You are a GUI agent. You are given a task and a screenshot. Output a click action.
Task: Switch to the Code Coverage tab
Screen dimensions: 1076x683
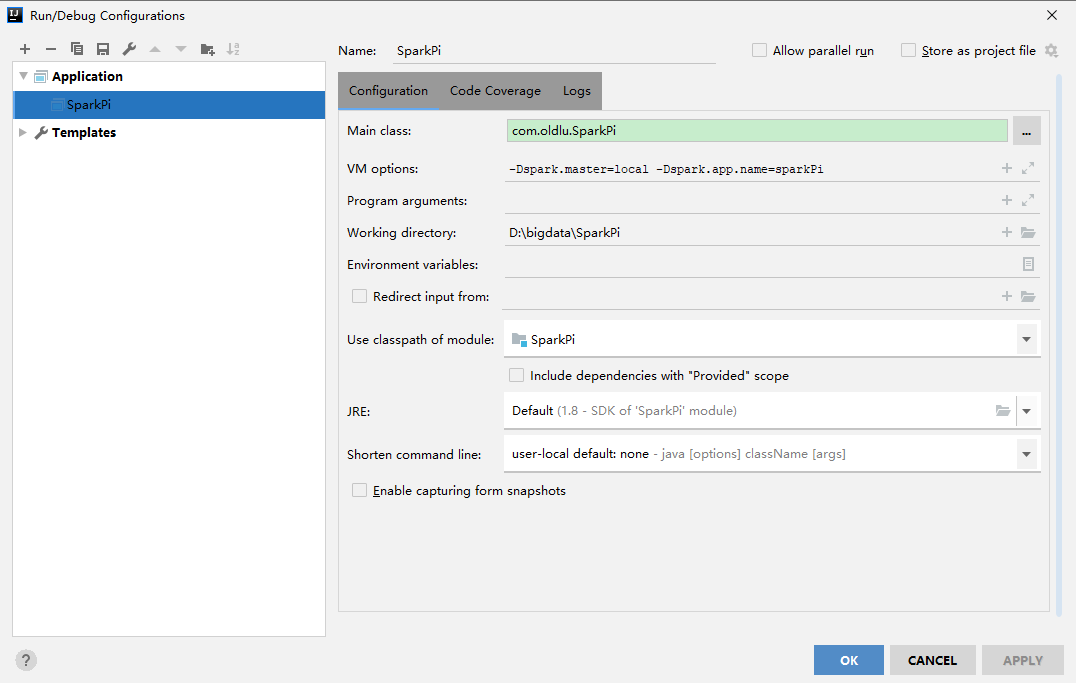coord(495,91)
